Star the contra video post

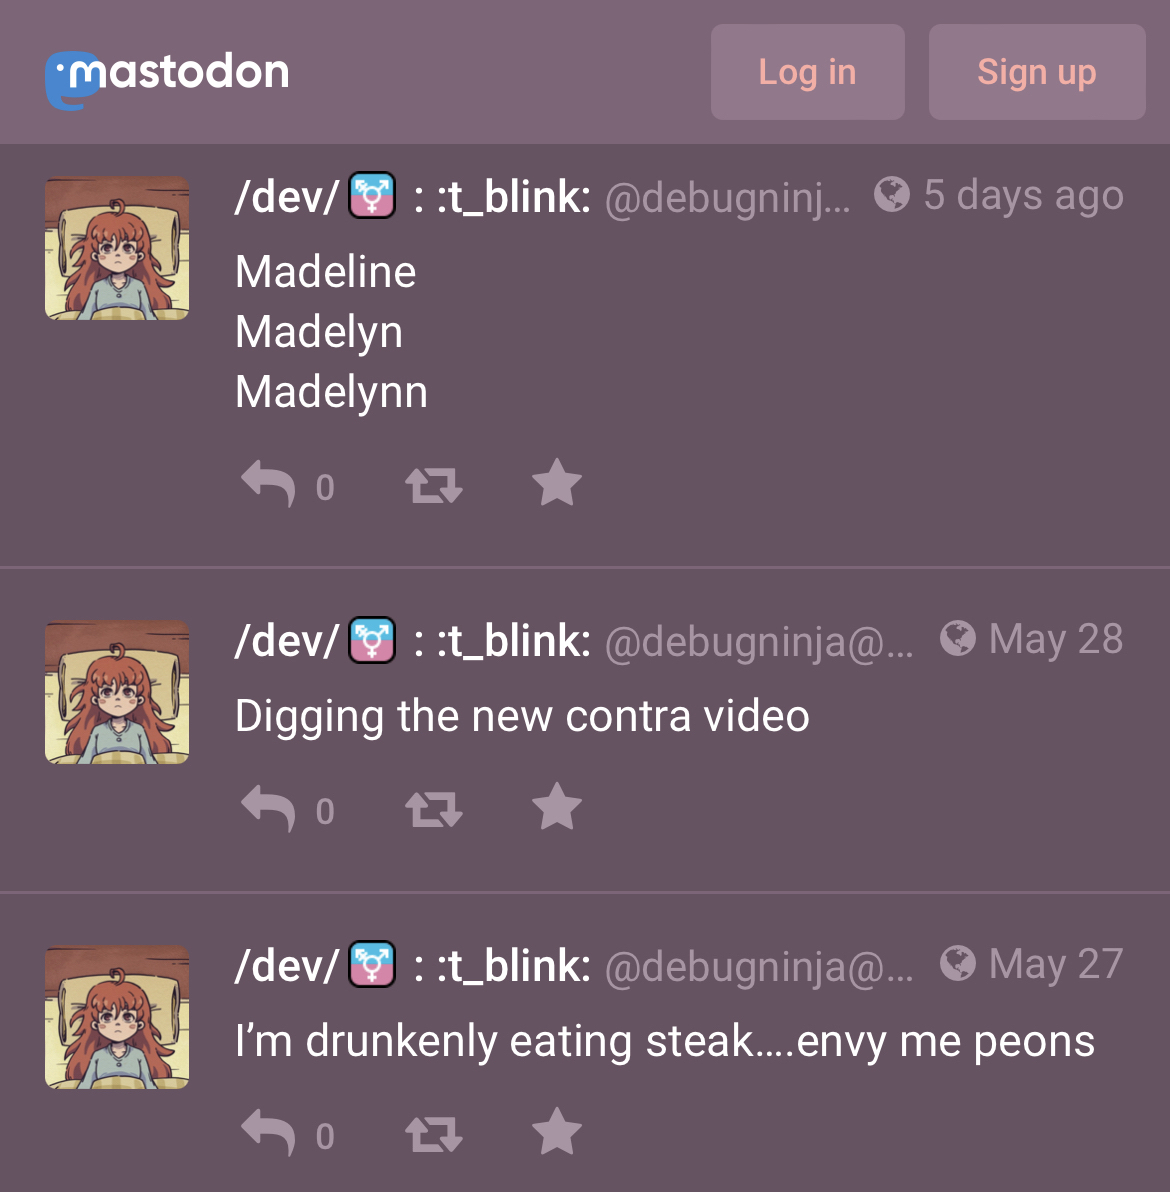pos(556,807)
